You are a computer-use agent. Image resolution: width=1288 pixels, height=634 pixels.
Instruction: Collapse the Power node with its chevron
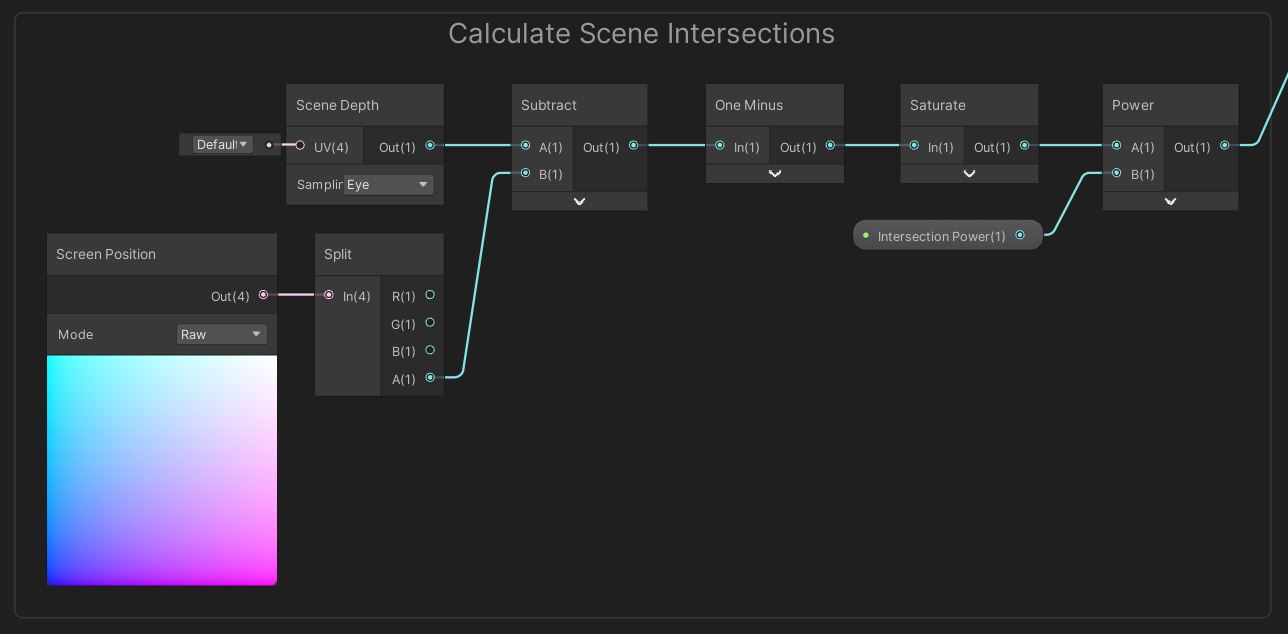[x=1170, y=201]
